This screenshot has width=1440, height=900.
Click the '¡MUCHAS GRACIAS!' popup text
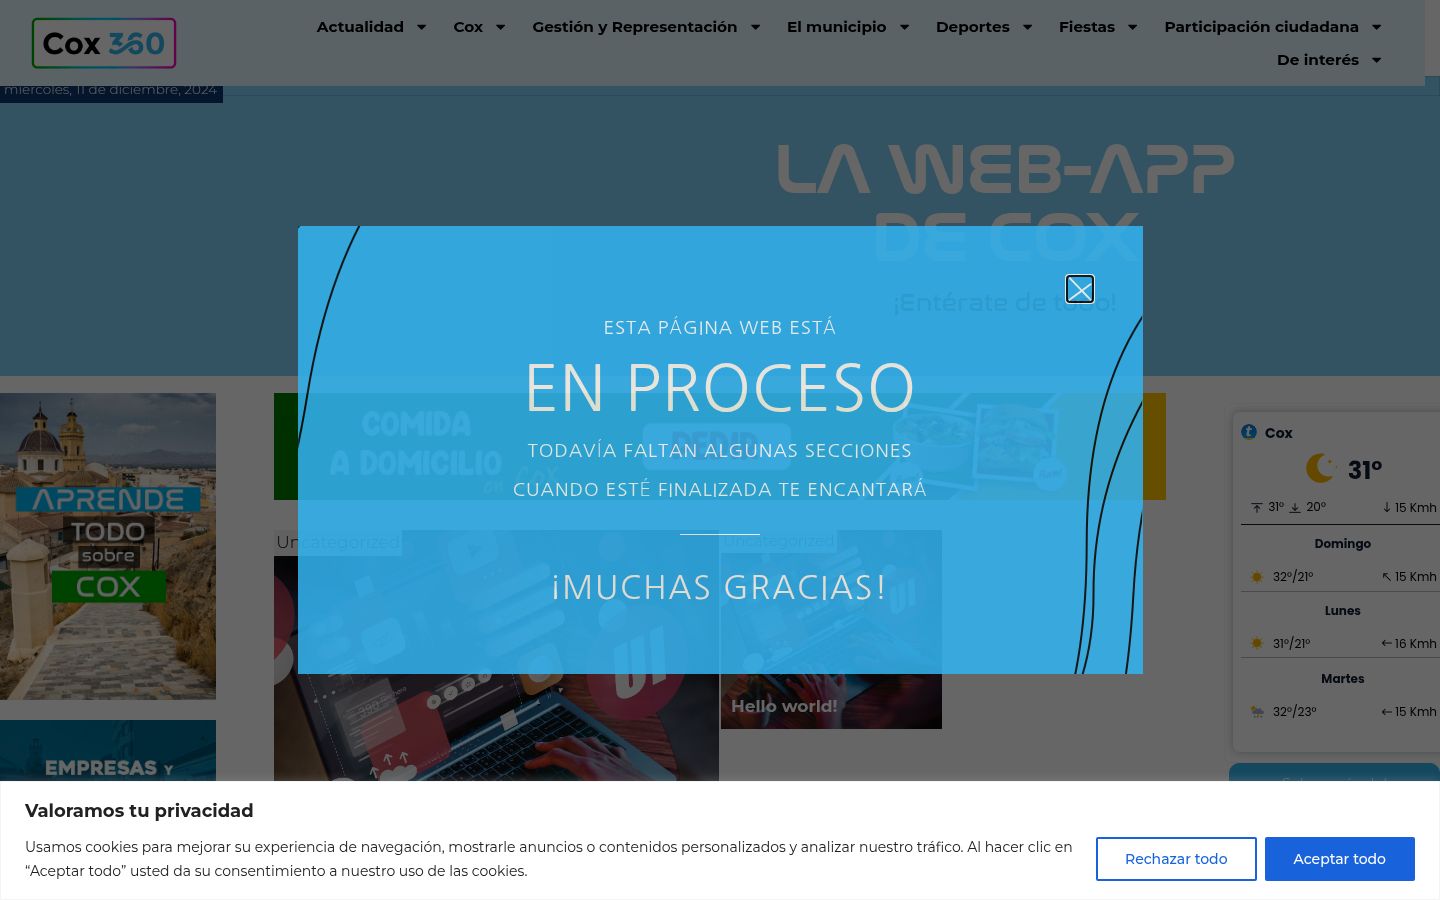[720, 587]
